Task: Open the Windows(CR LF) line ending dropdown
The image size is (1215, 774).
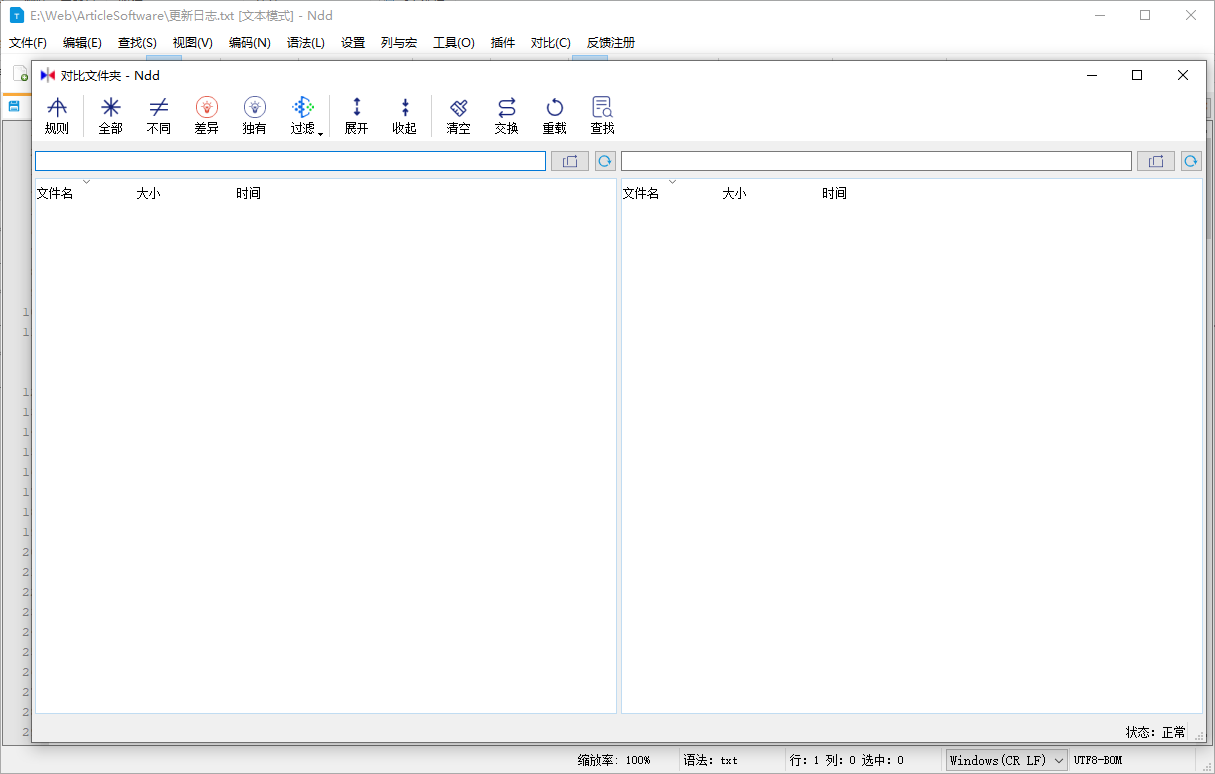Action: coord(1006,760)
